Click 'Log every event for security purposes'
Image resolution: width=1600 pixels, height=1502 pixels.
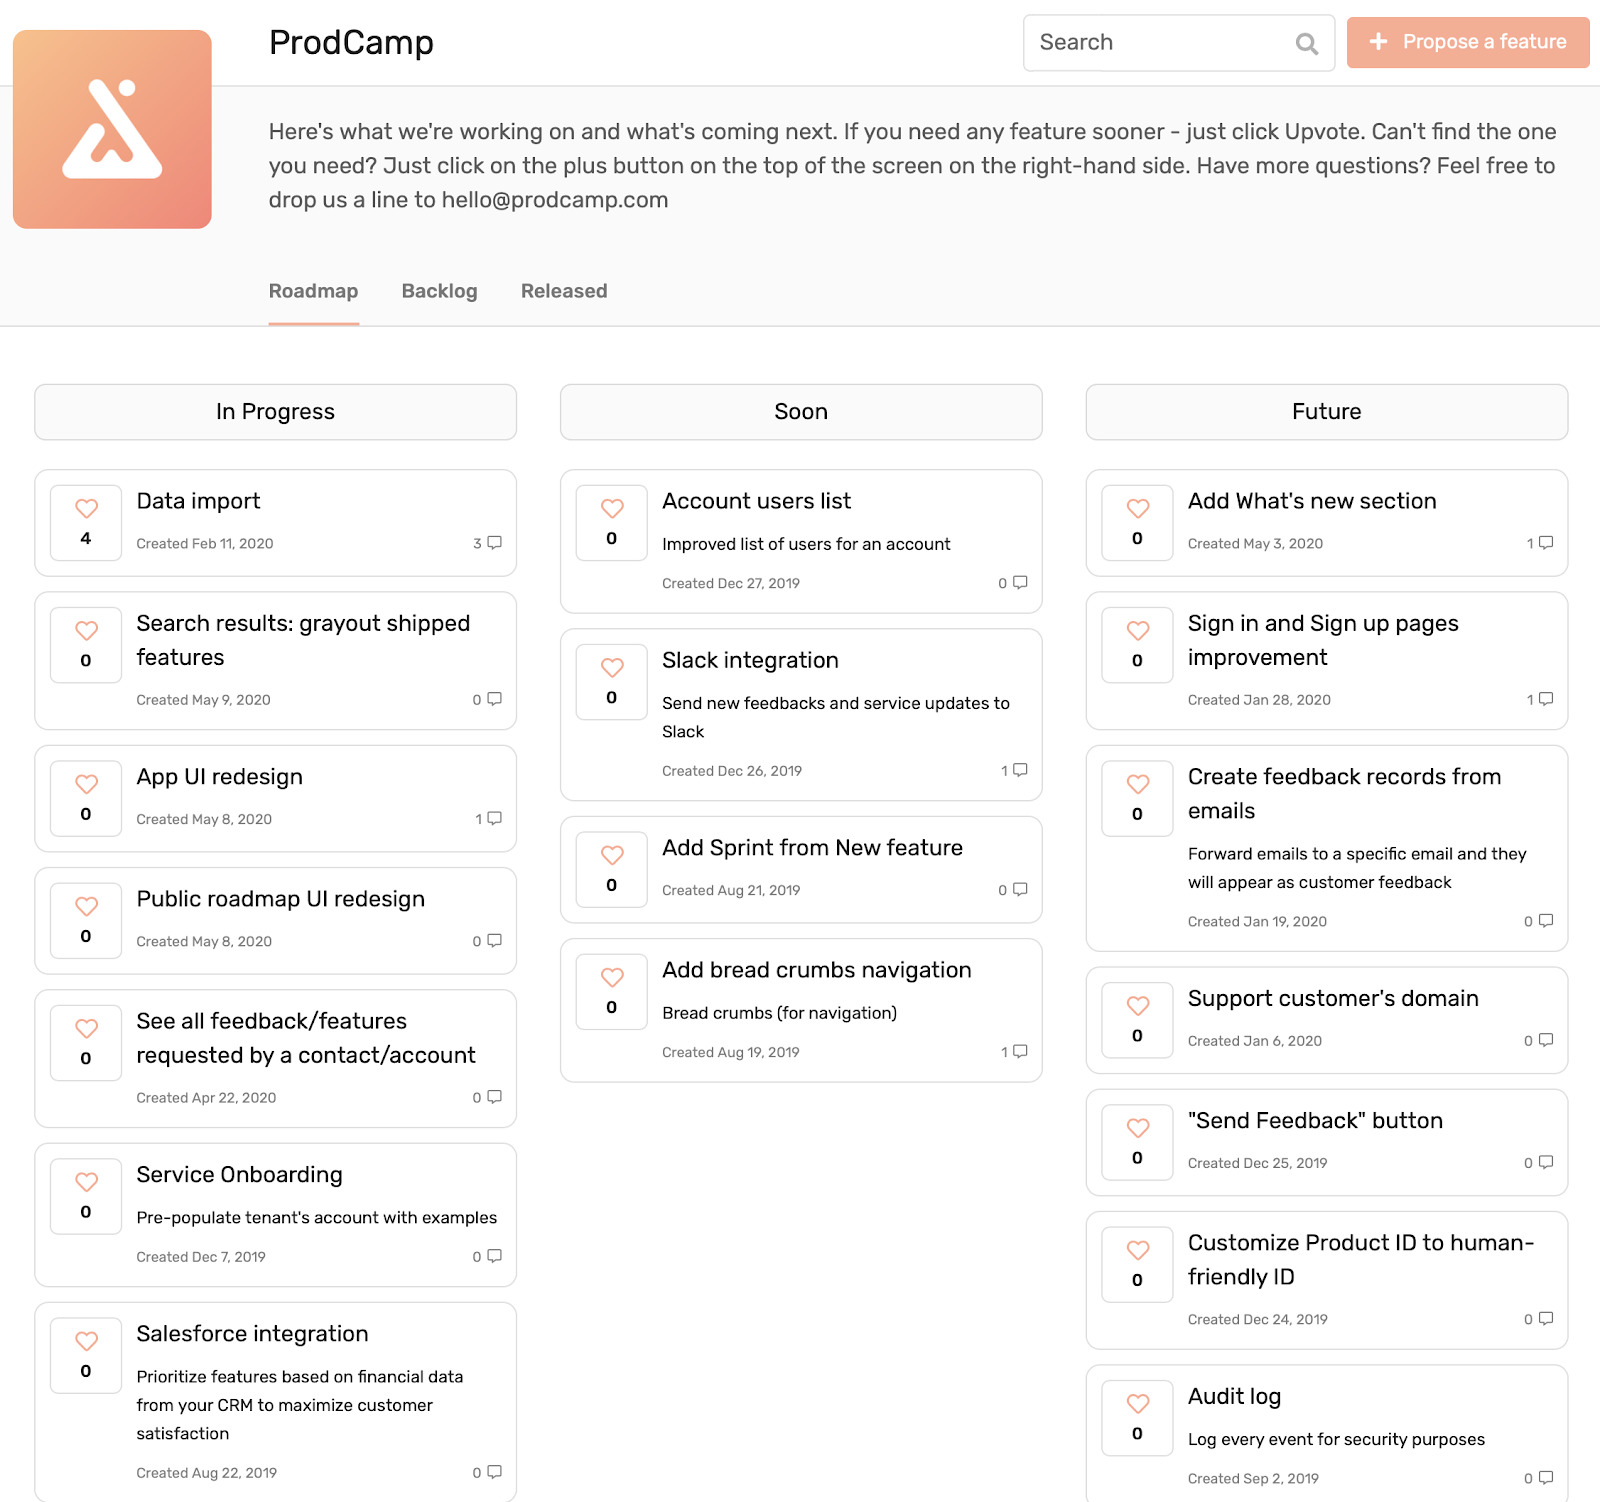tap(1336, 1439)
